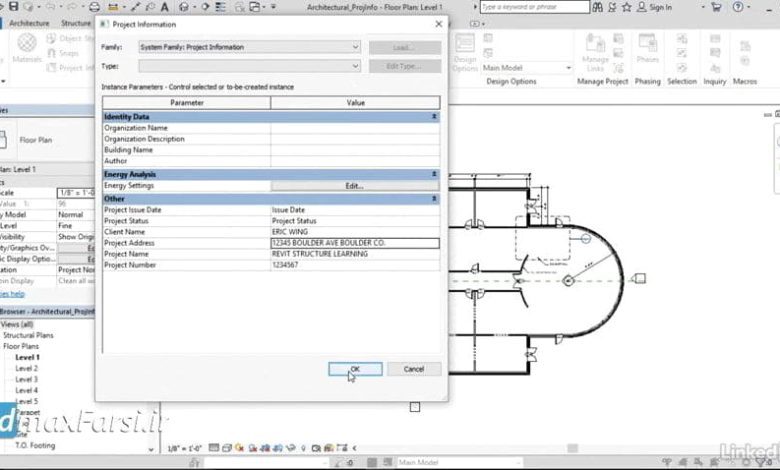Select Level 2 in Project Browser
The height and width of the screenshot is (470, 780).
point(26,368)
